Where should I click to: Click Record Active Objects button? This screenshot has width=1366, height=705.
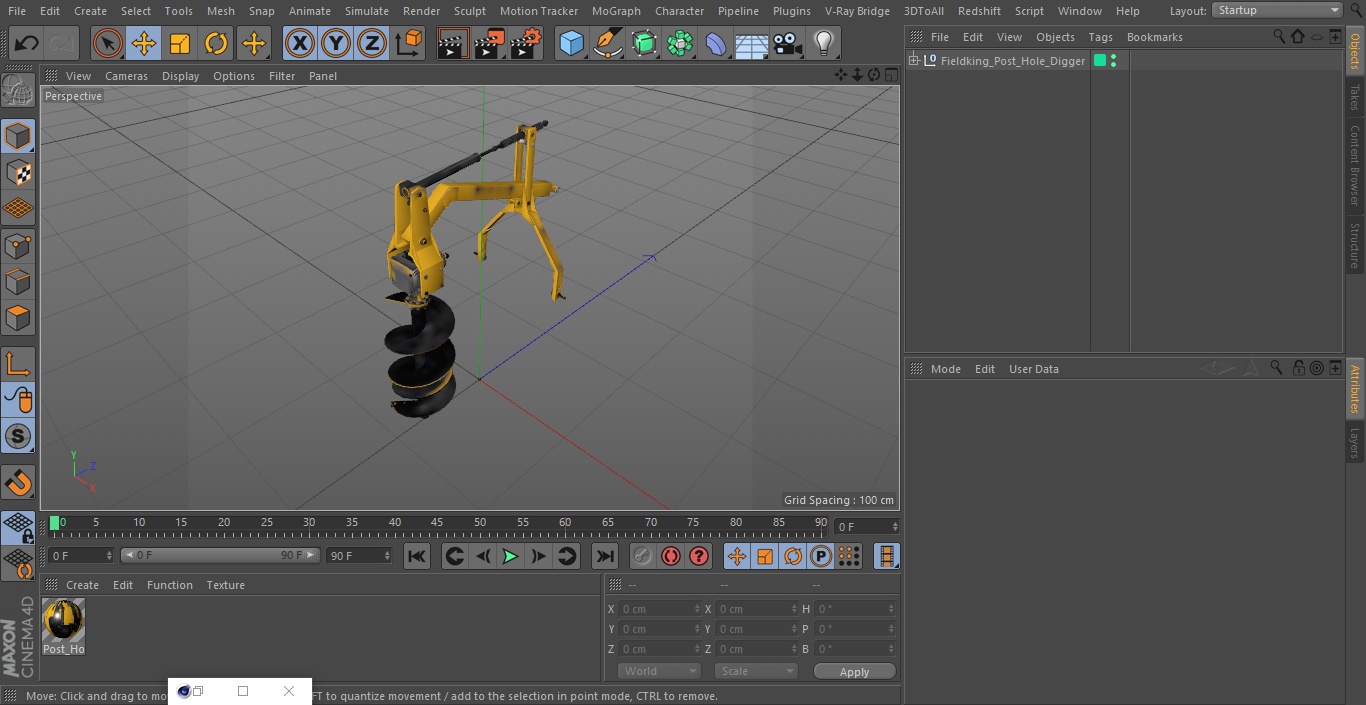642,556
